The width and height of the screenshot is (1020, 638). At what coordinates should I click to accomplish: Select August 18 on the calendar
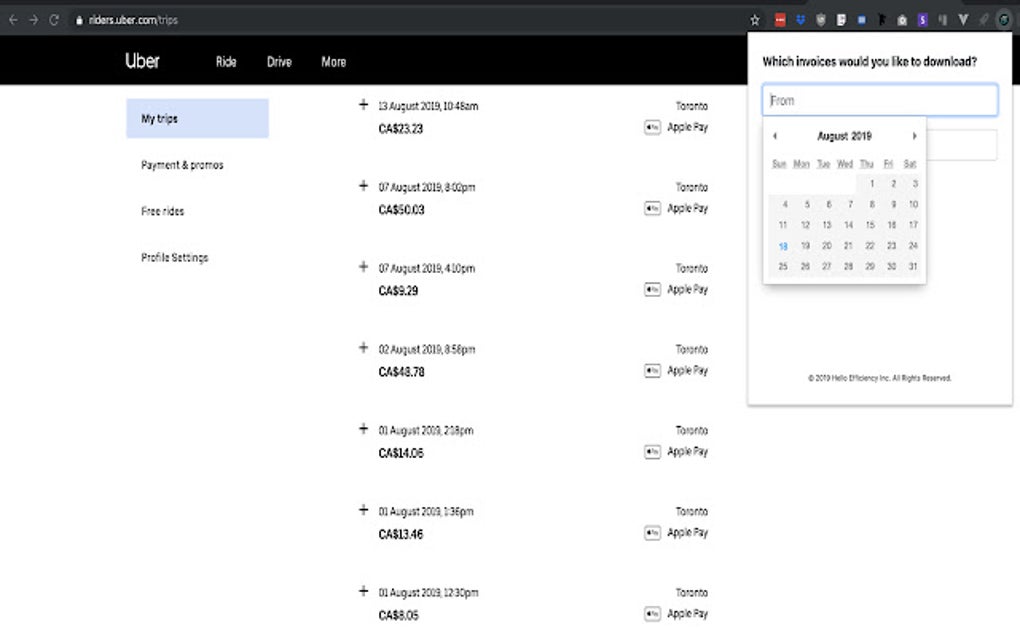click(x=783, y=245)
